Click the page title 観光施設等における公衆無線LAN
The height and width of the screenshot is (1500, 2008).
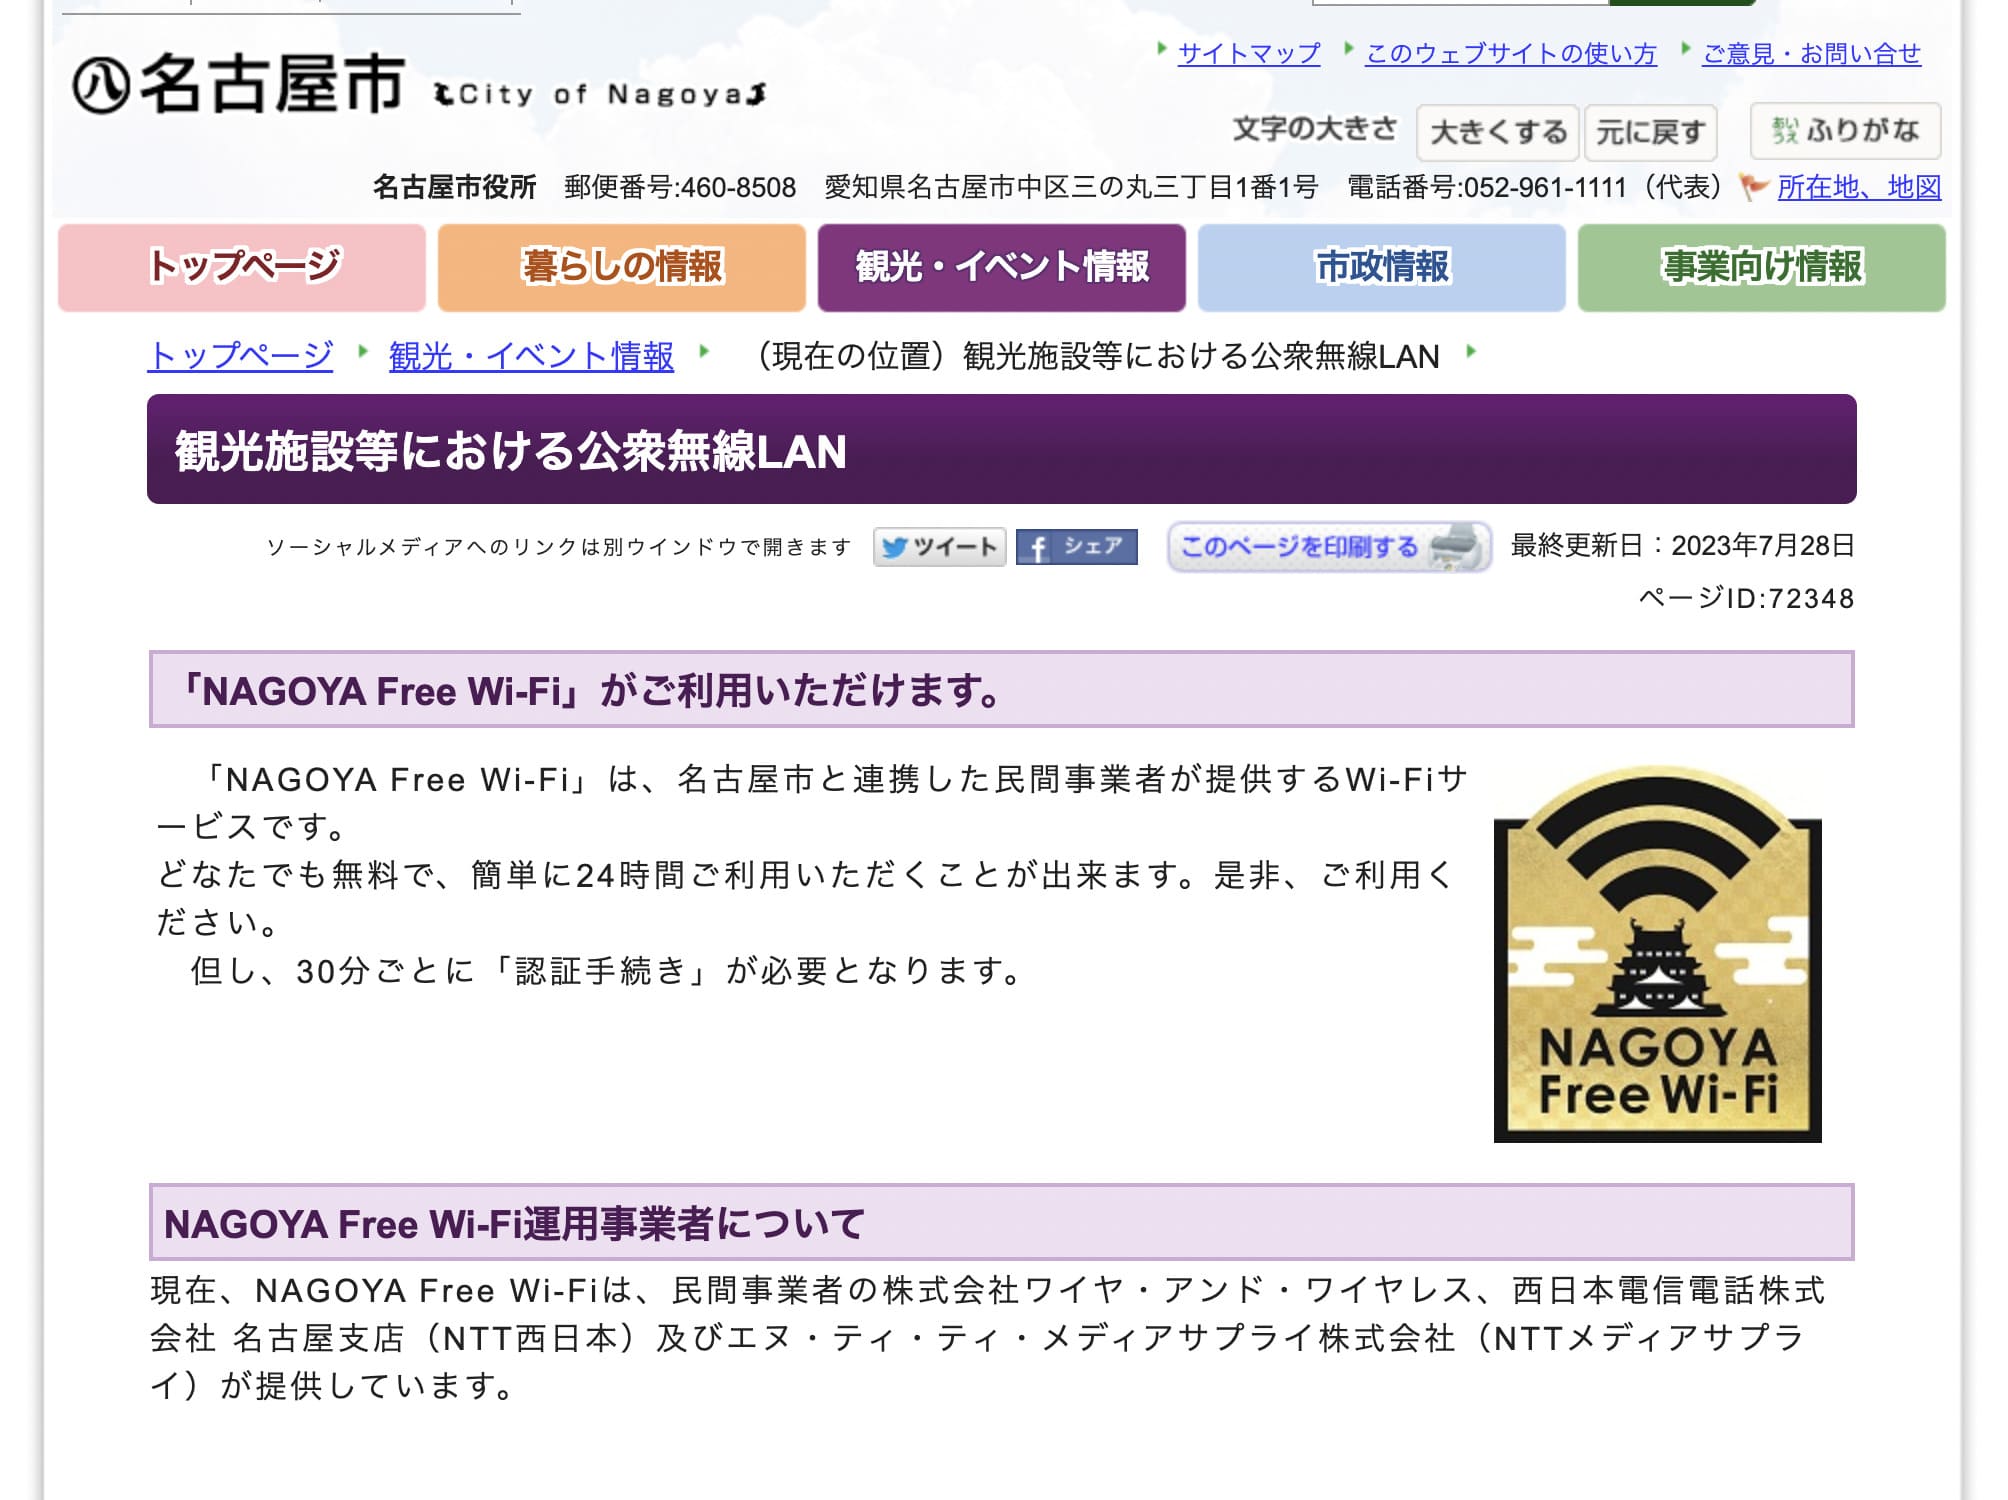coord(511,451)
